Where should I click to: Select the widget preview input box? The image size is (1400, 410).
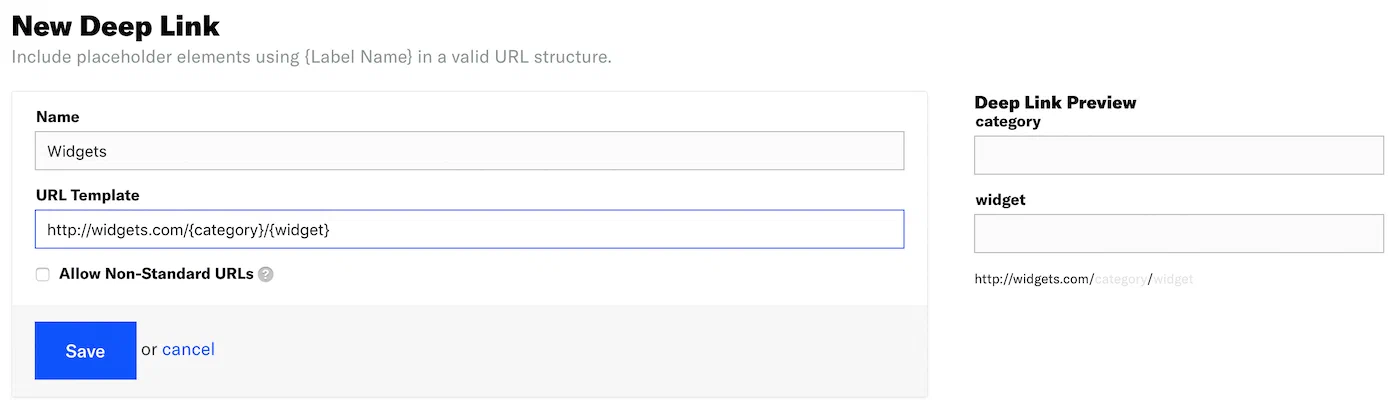[x=1179, y=233]
